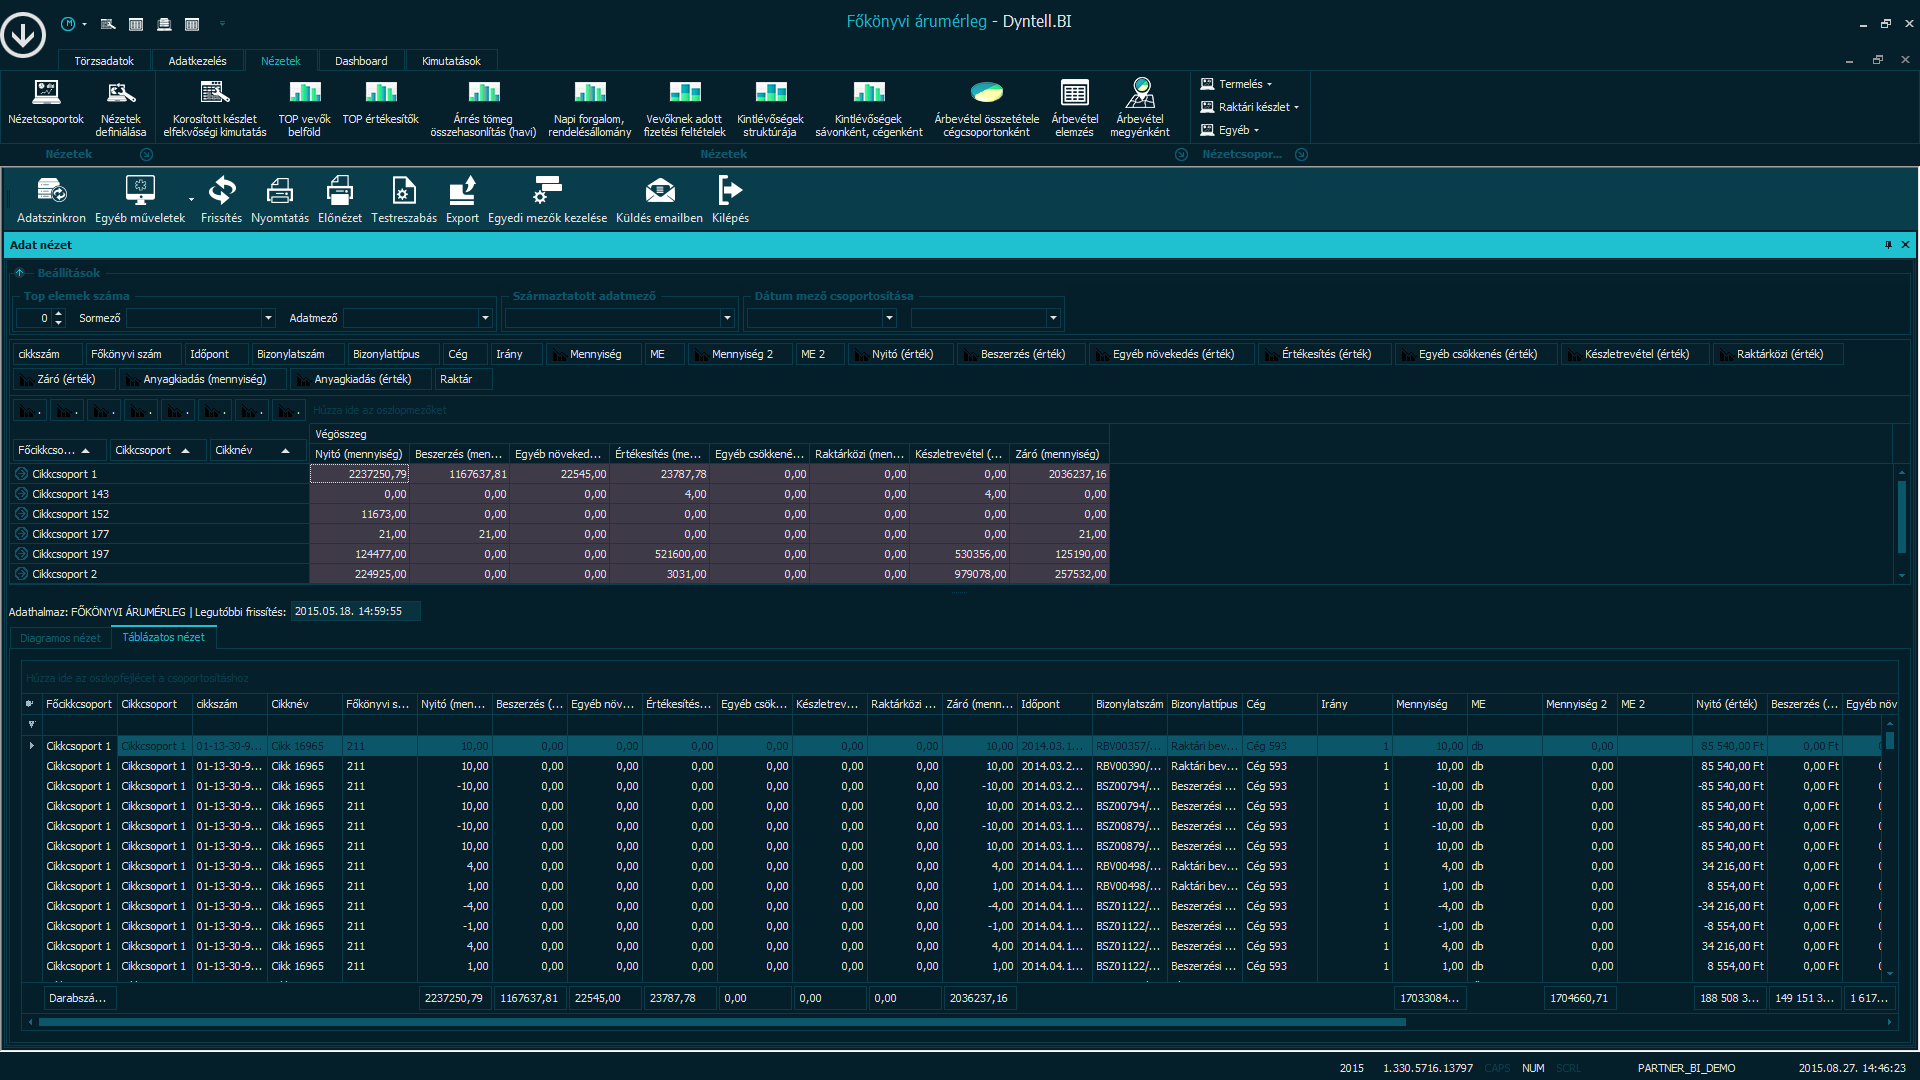Switch to the Adatkezelés ribbon tab

(197, 61)
